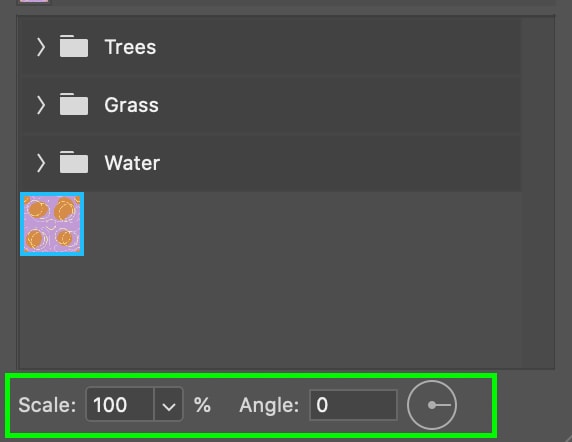Image resolution: width=572 pixels, height=442 pixels.
Task: Click the Scale value field showing 100
Action: (120, 405)
